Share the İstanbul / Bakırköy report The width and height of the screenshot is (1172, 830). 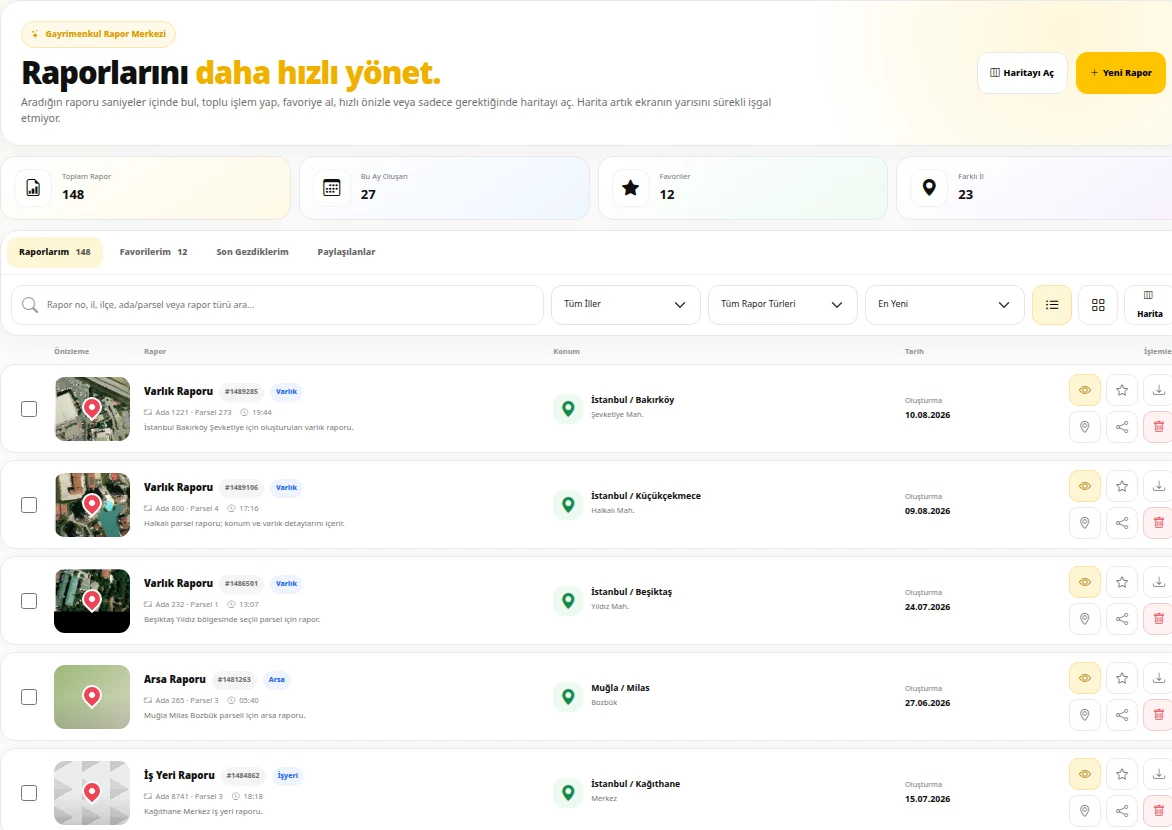1122,427
